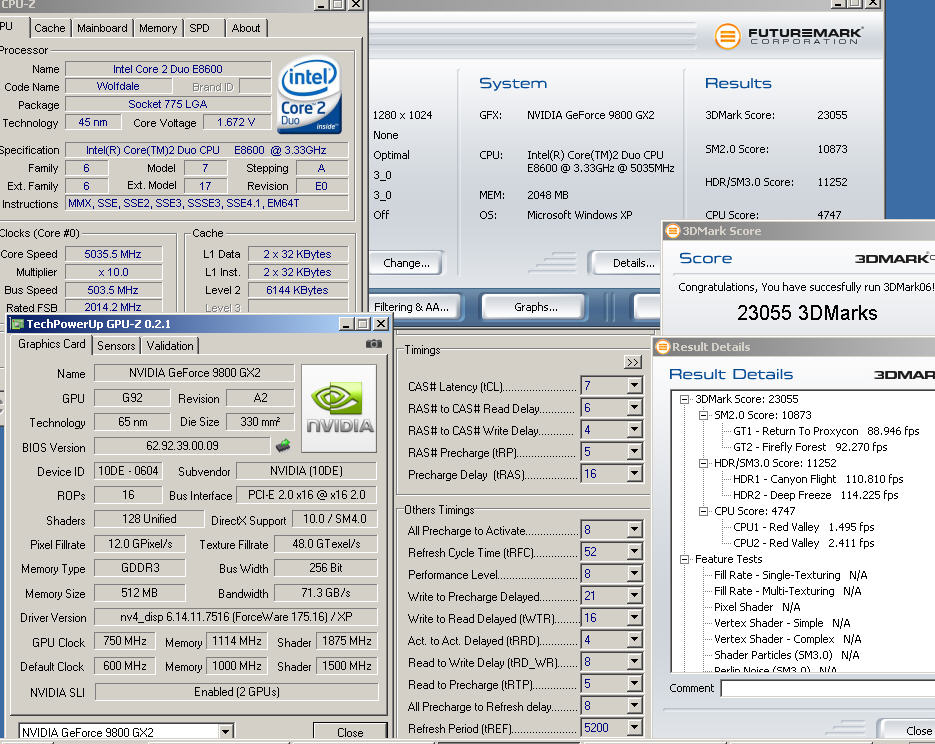The image size is (935, 744).
Task: Select Vertex Shader - Complex item
Action: click(x=787, y=639)
